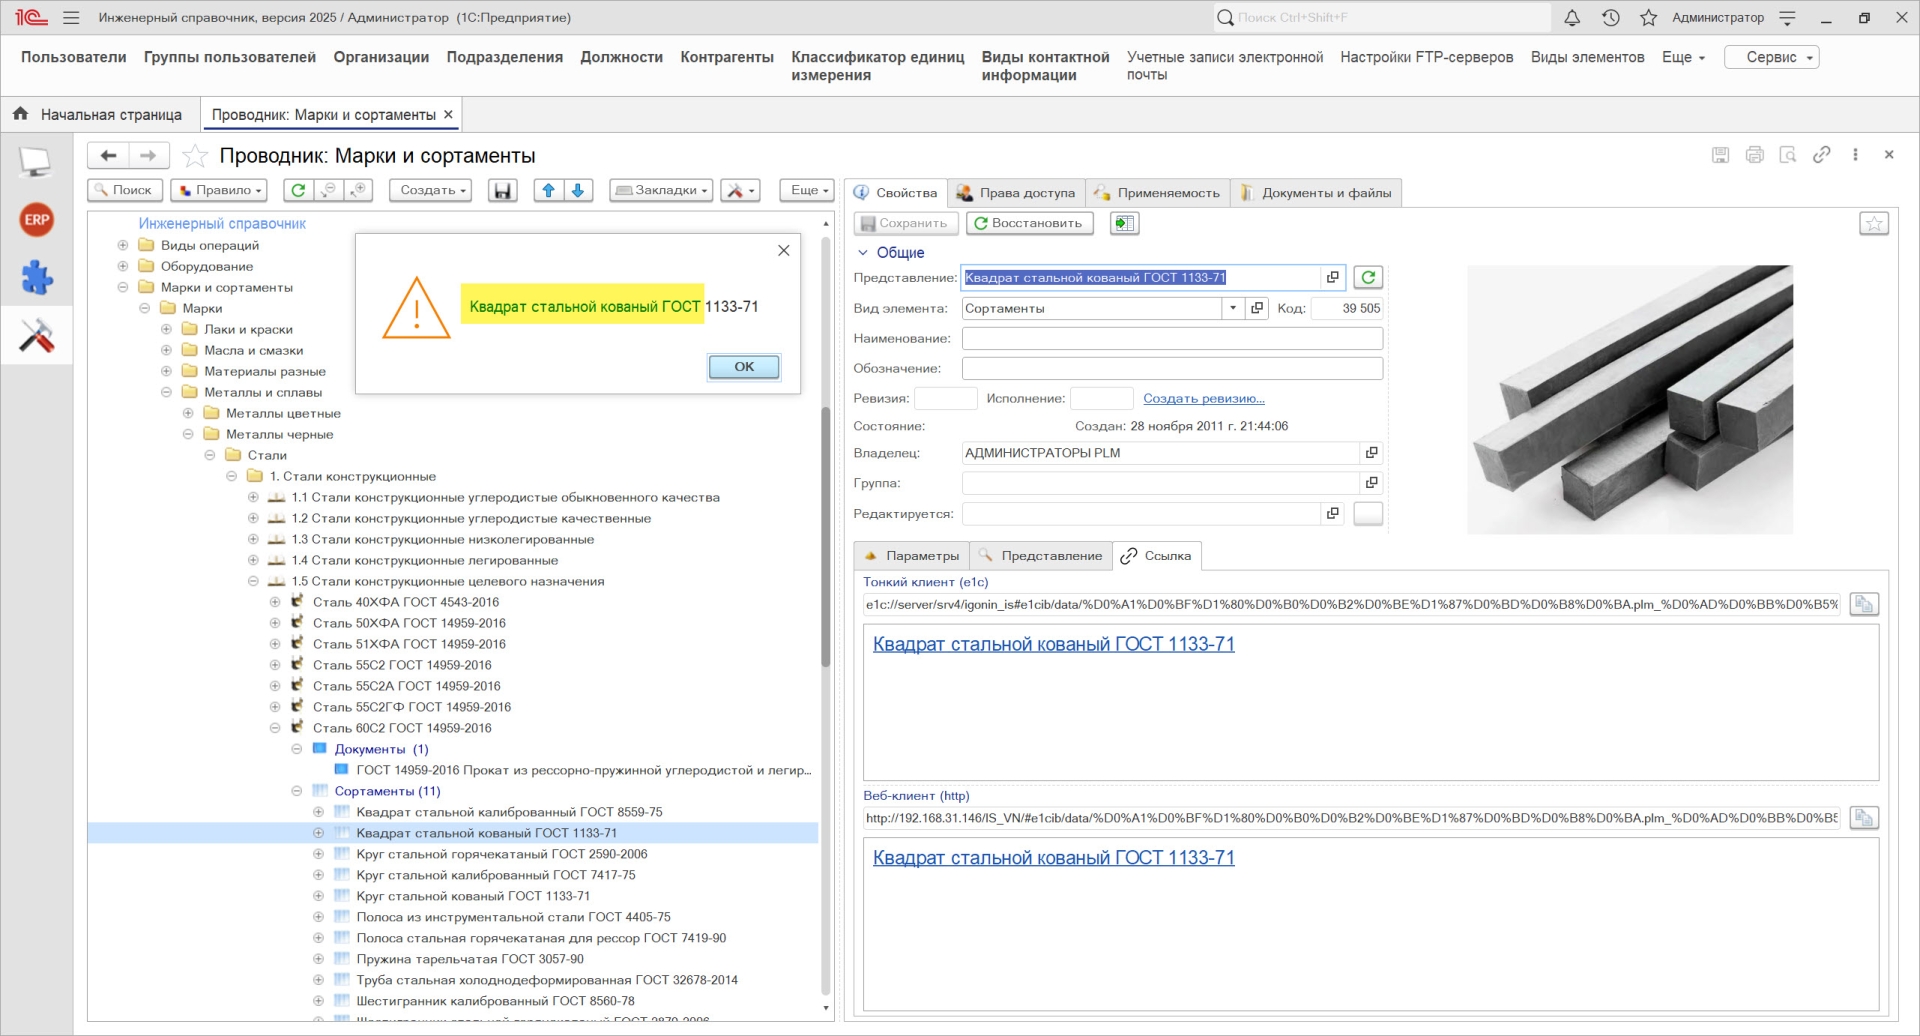Copy the thin client link

click(x=1864, y=604)
